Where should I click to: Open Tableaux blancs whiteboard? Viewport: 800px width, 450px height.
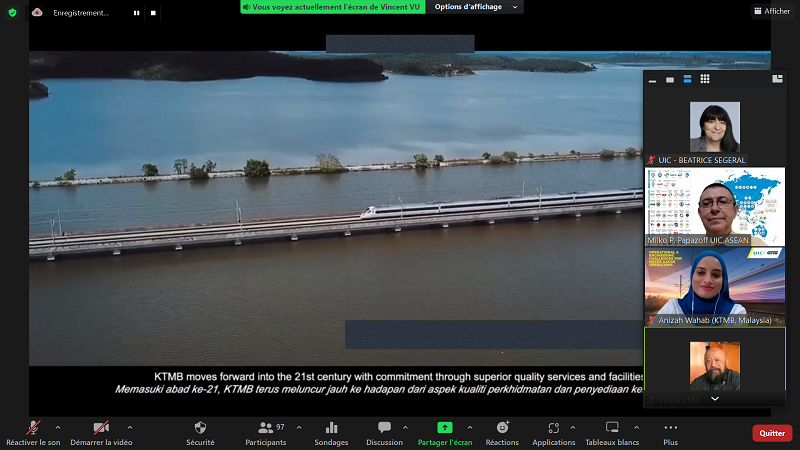611,428
